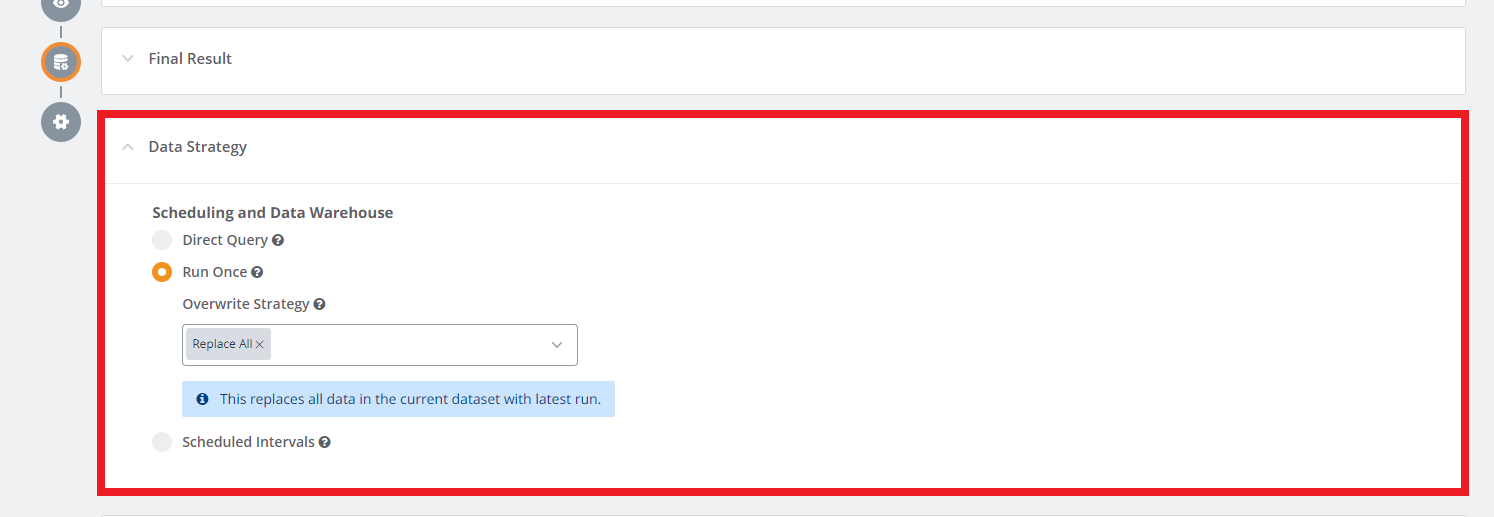Click the Scheduled Intervals help icon
Screen dimensions: 1494x517
pyautogui.click(x=325, y=442)
